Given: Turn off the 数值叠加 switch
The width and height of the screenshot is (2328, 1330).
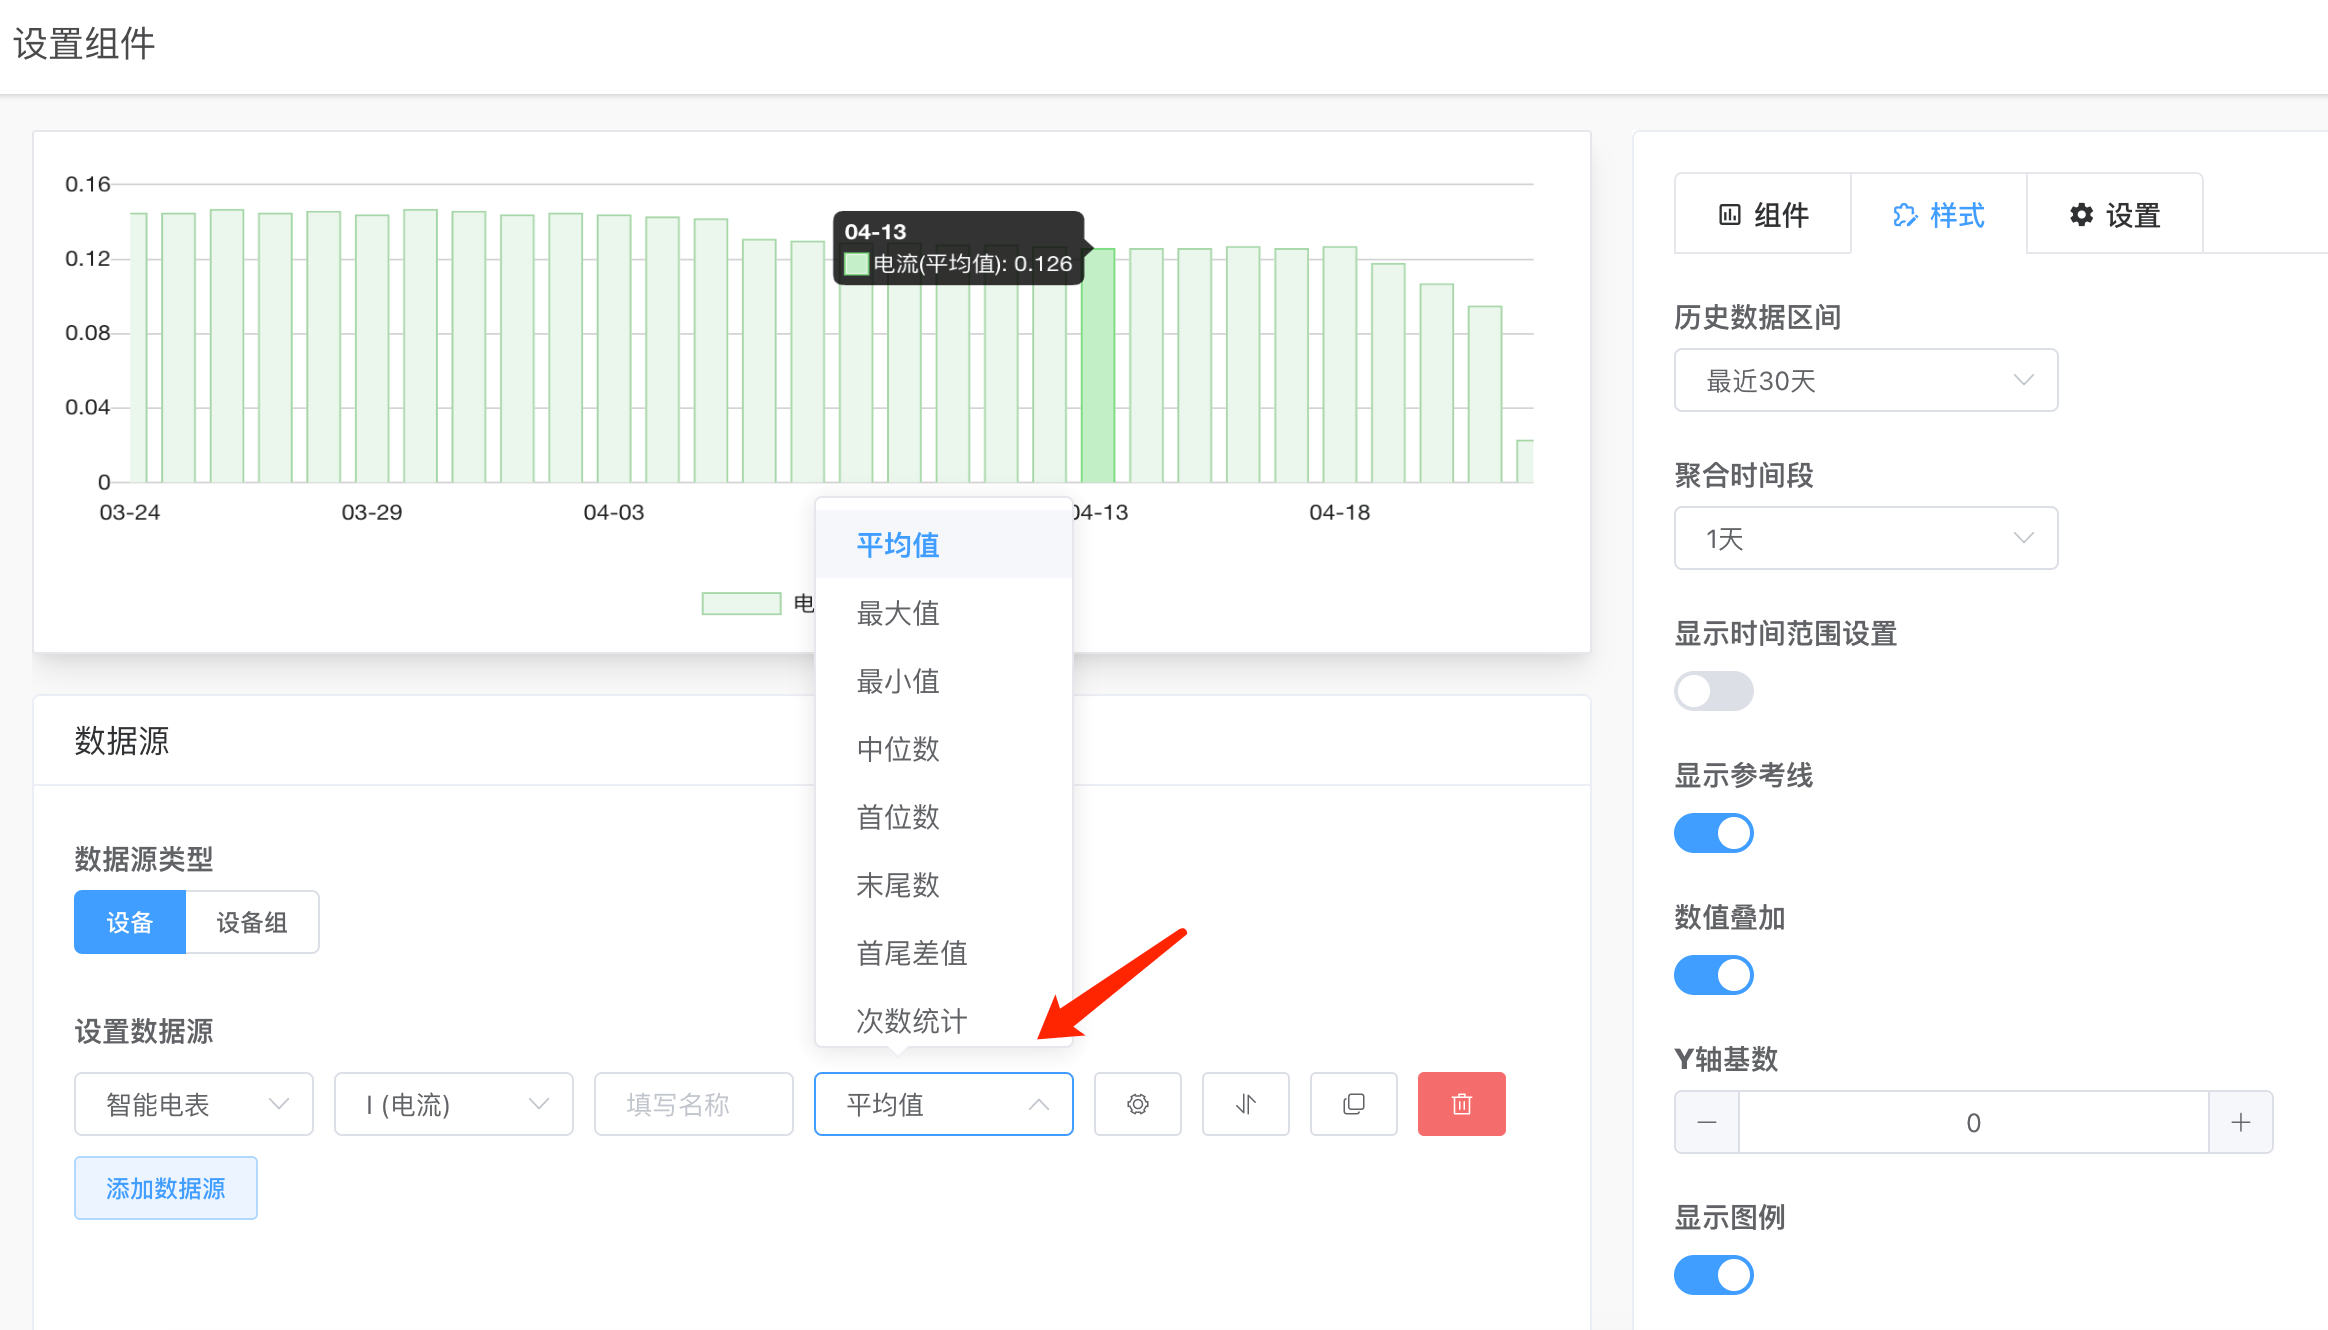Looking at the screenshot, I should pyautogui.click(x=1713, y=975).
